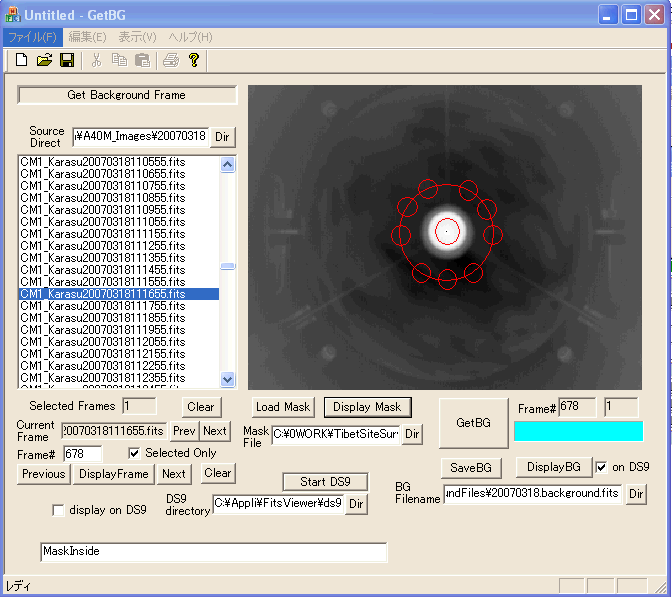Click the cyan progress color bar
This screenshot has width=672, height=597.
coord(578,431)
